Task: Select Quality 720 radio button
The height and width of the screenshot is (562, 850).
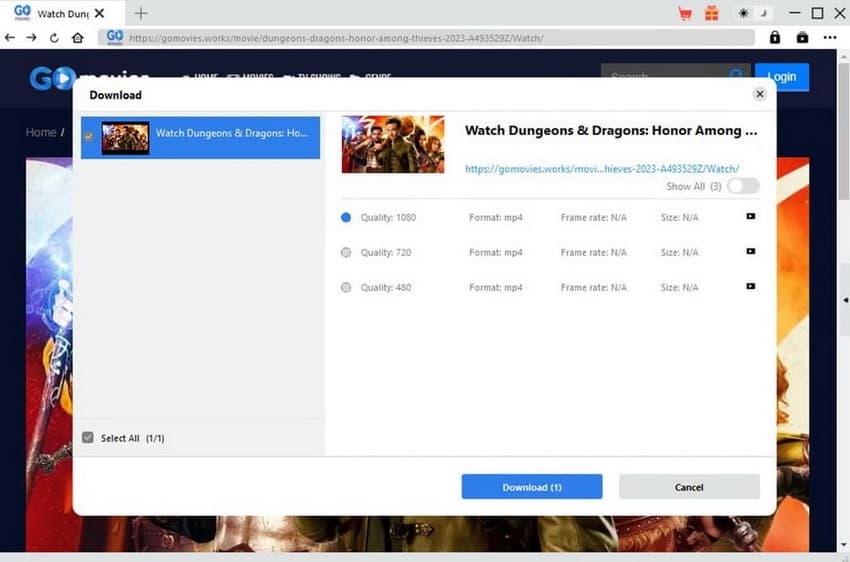Action: (x=346, y=252)
